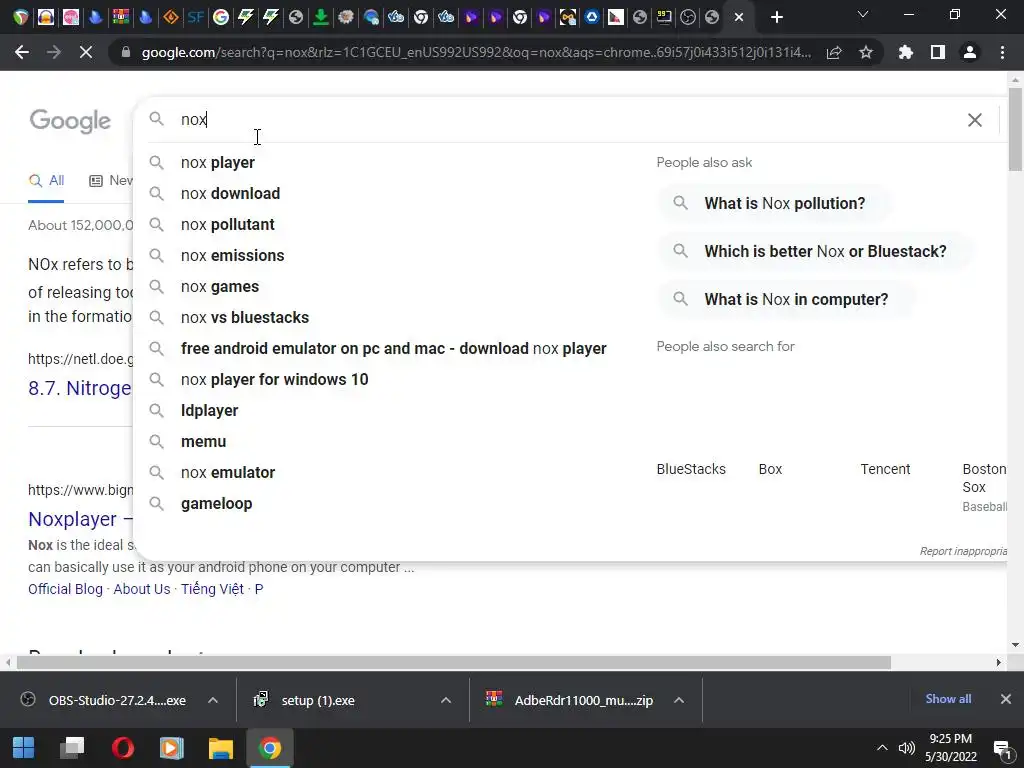Open the Chrome side panel
Image resolution: width=1024 pixels, height=768 pixels.
[x=938, y=52]
